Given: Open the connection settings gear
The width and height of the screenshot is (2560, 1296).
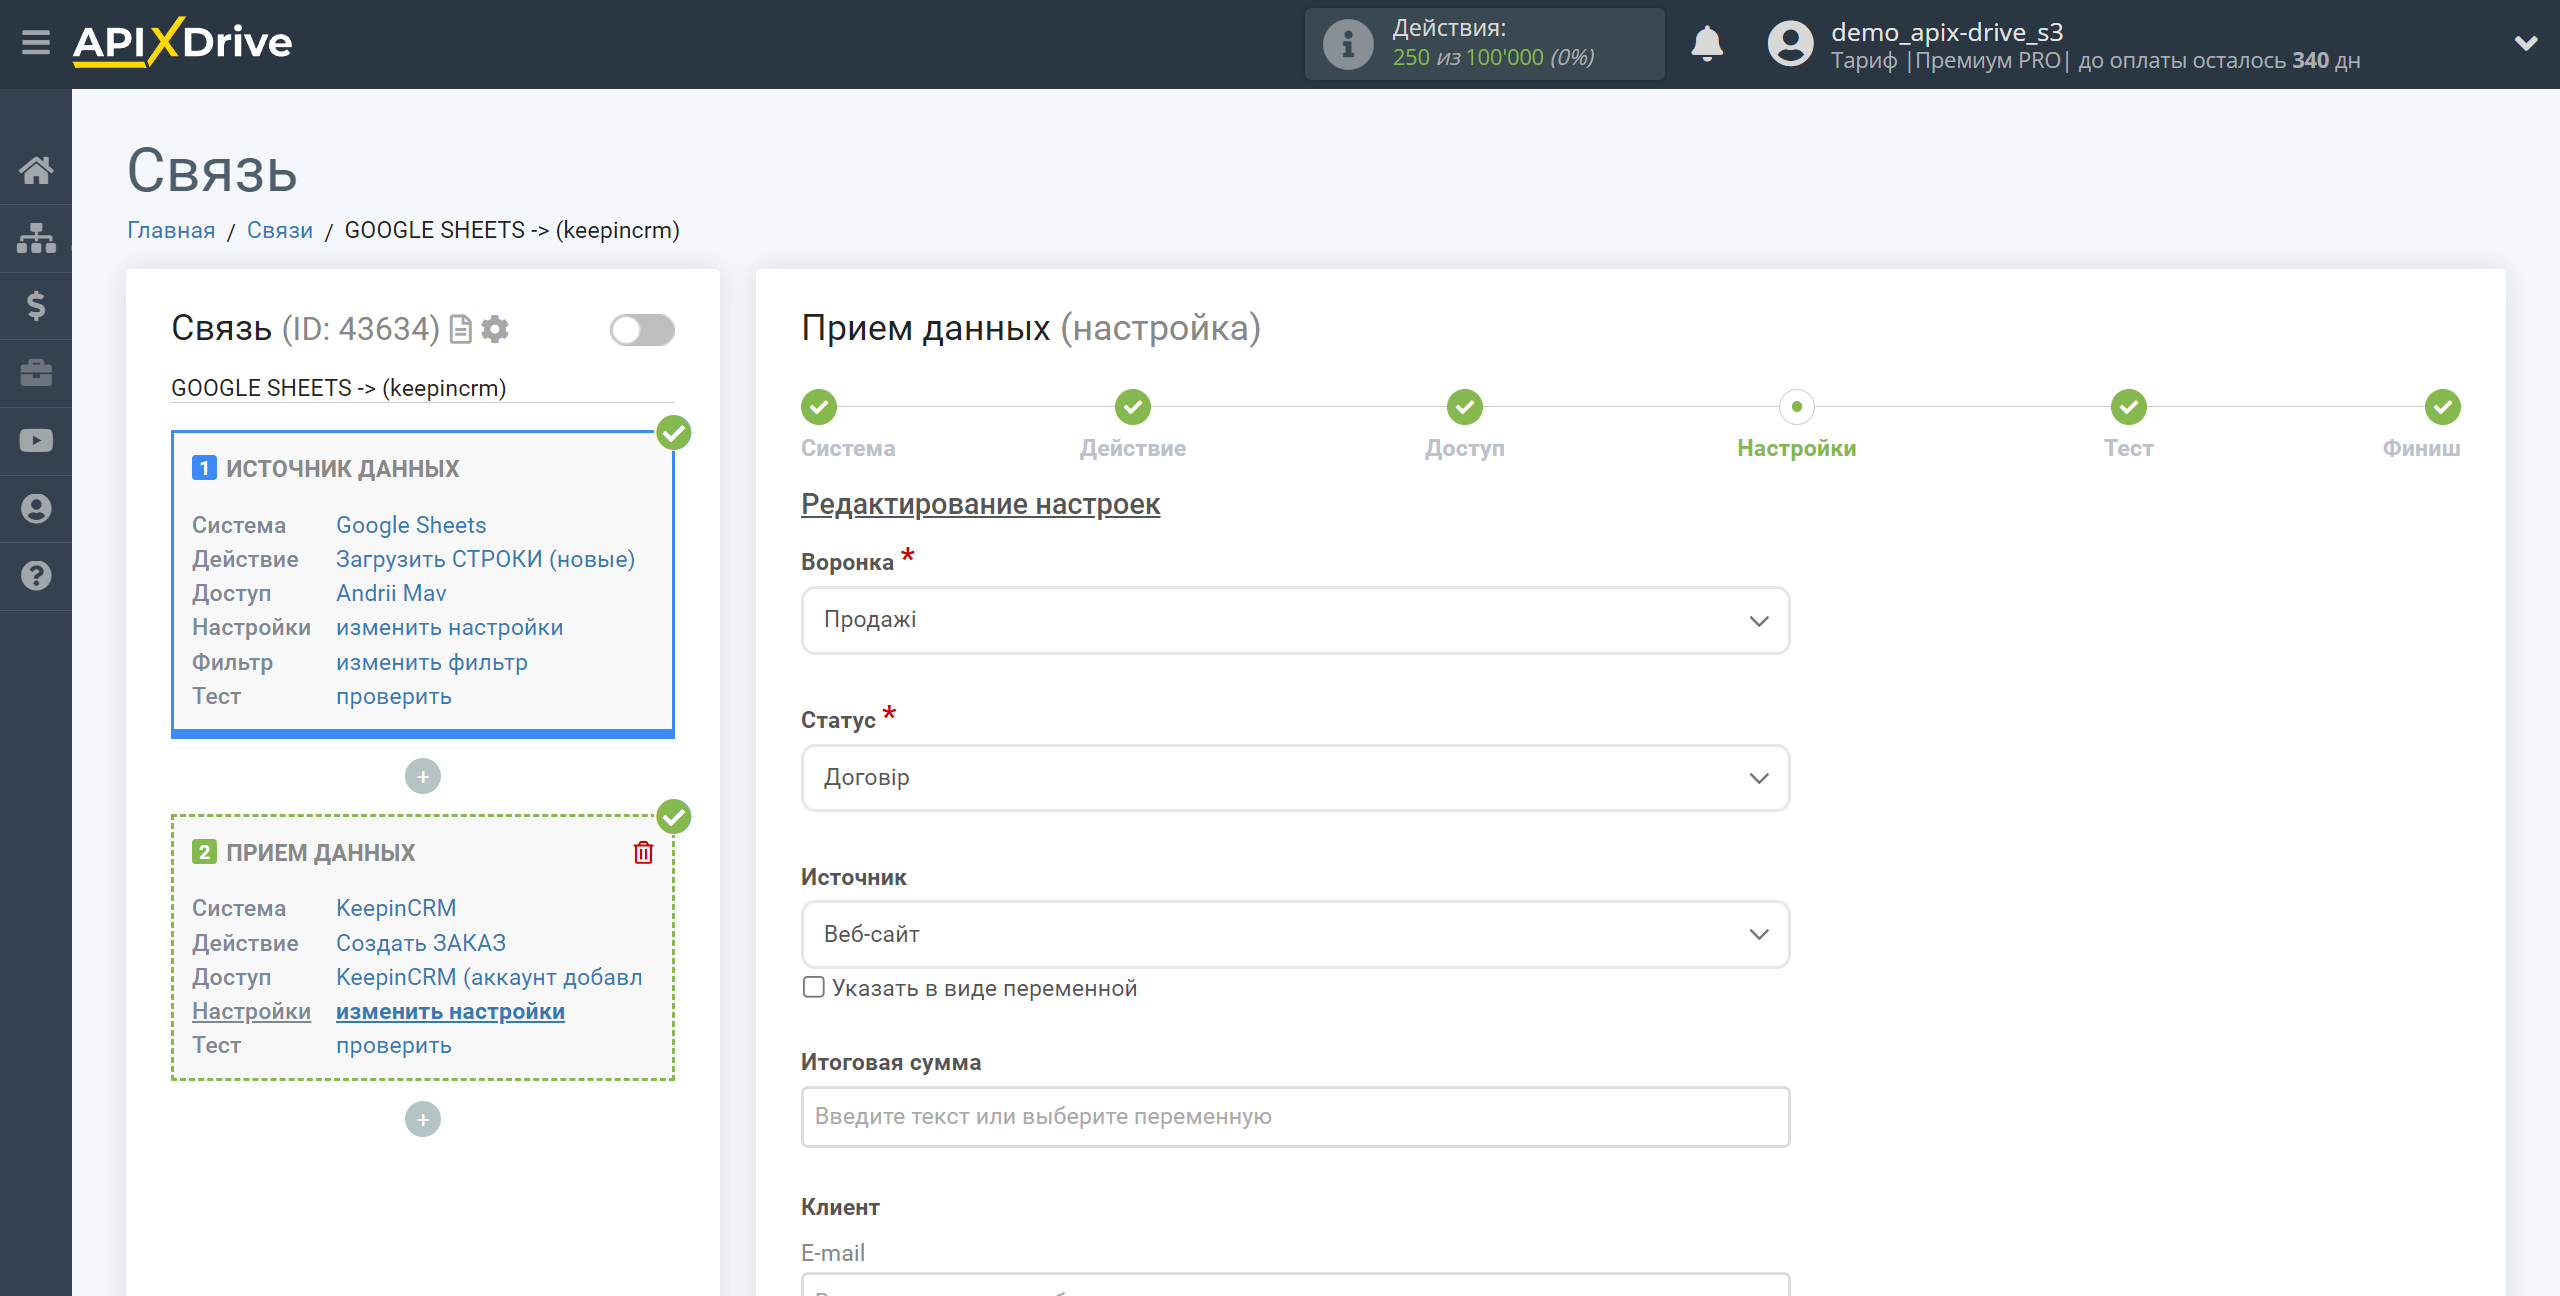Looking at the screenshot, I should pyautogui.click(x=495, y=329).
